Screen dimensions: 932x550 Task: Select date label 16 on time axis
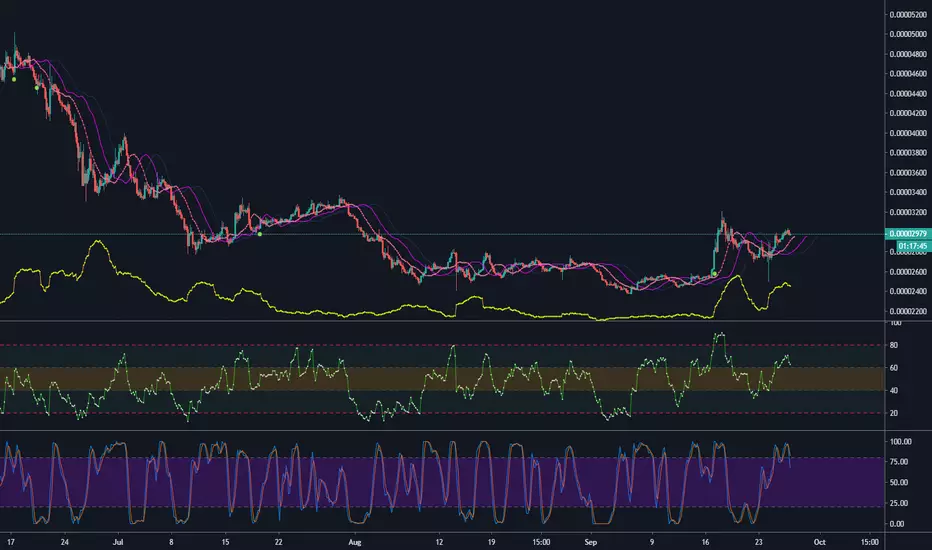pos(706,542)
